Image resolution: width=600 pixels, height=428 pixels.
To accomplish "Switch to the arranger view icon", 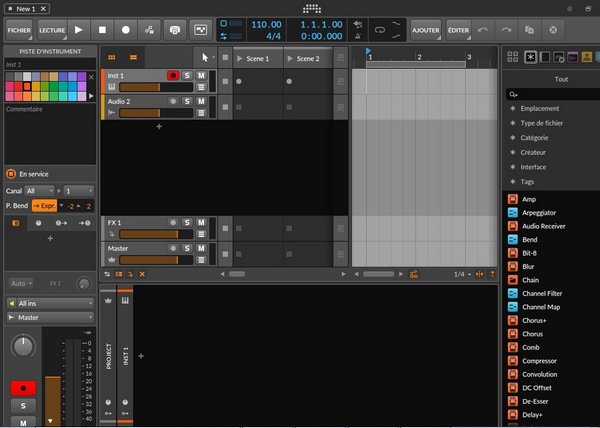I will pos(133,57).
